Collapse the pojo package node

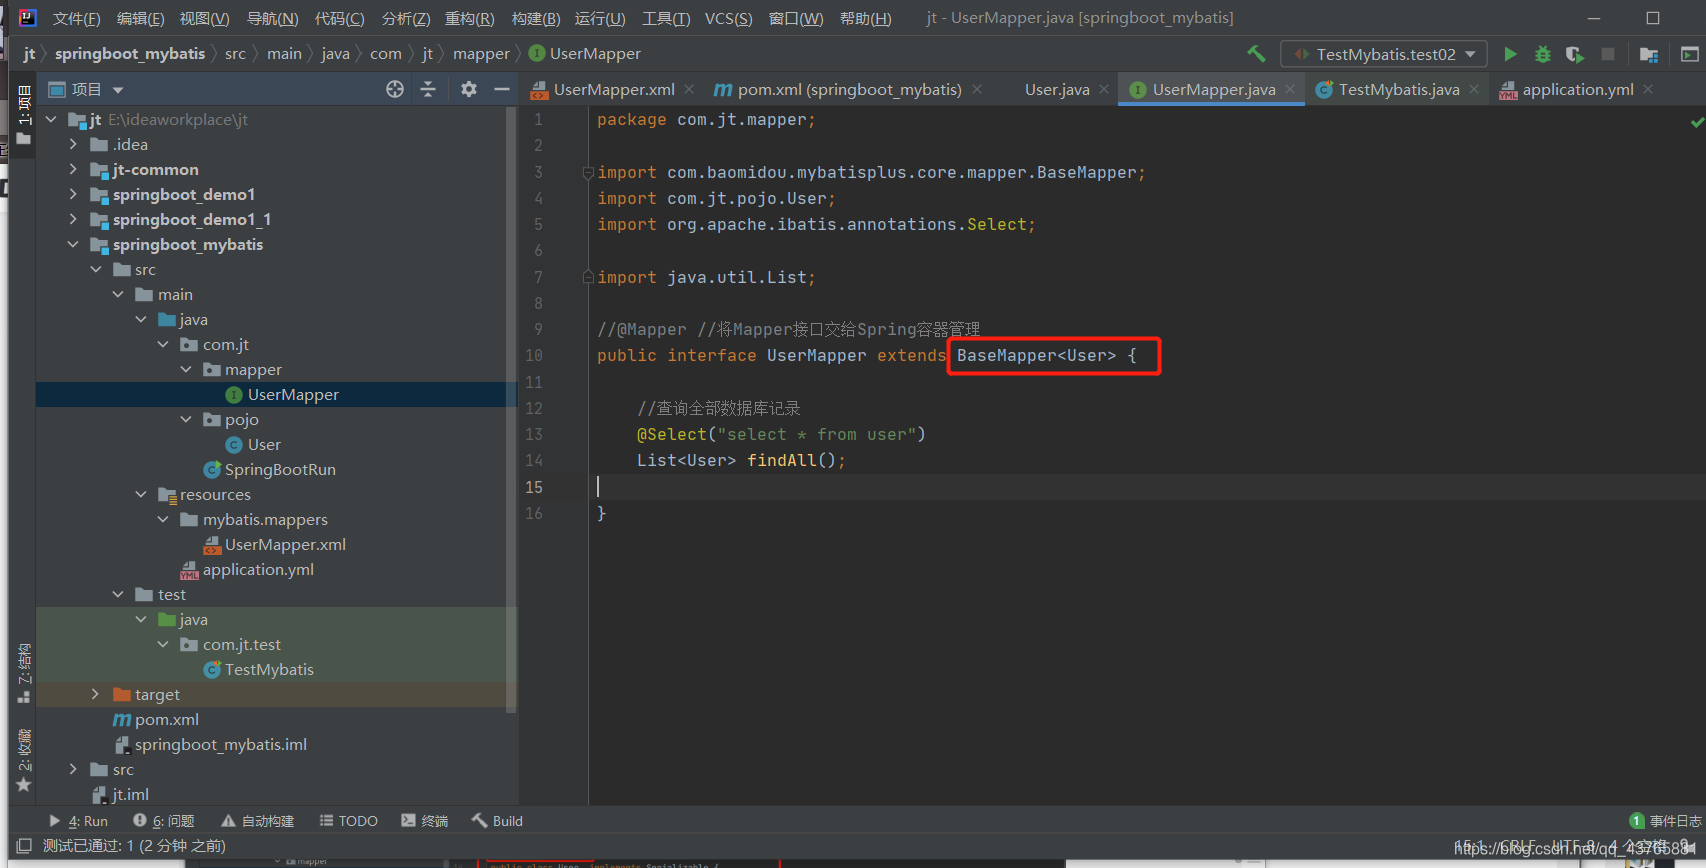coord(186,419)
